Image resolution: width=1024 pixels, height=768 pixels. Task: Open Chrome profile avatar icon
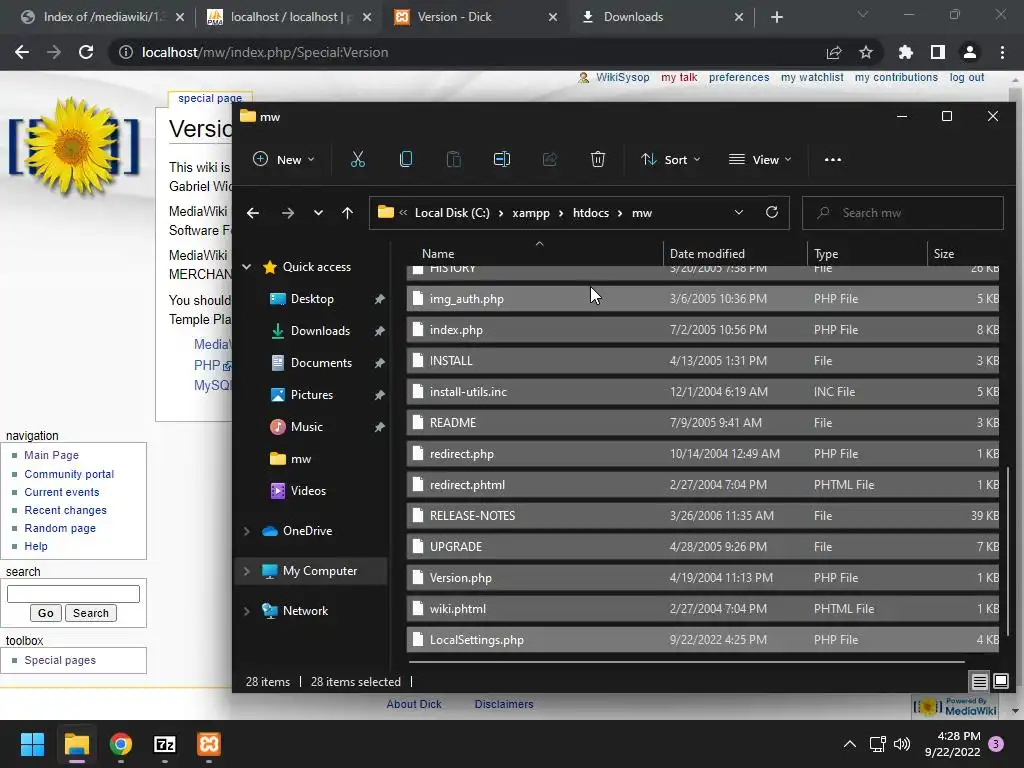[x=970, y=52]
